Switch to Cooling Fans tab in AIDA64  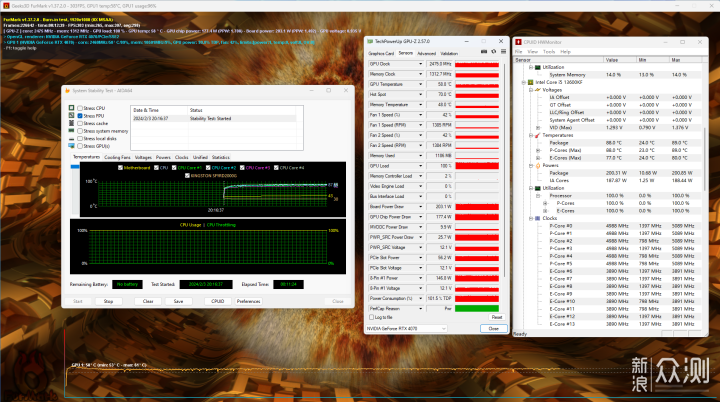pyautogui.click(x=117, y=157)
